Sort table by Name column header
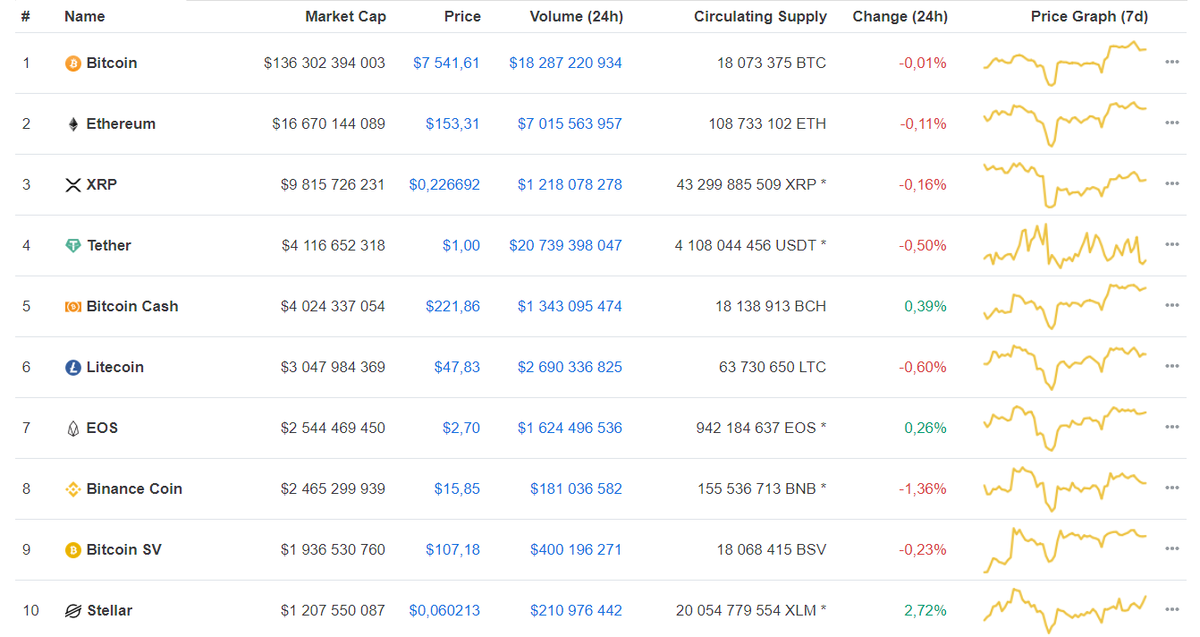 click(x=84, y=17)
